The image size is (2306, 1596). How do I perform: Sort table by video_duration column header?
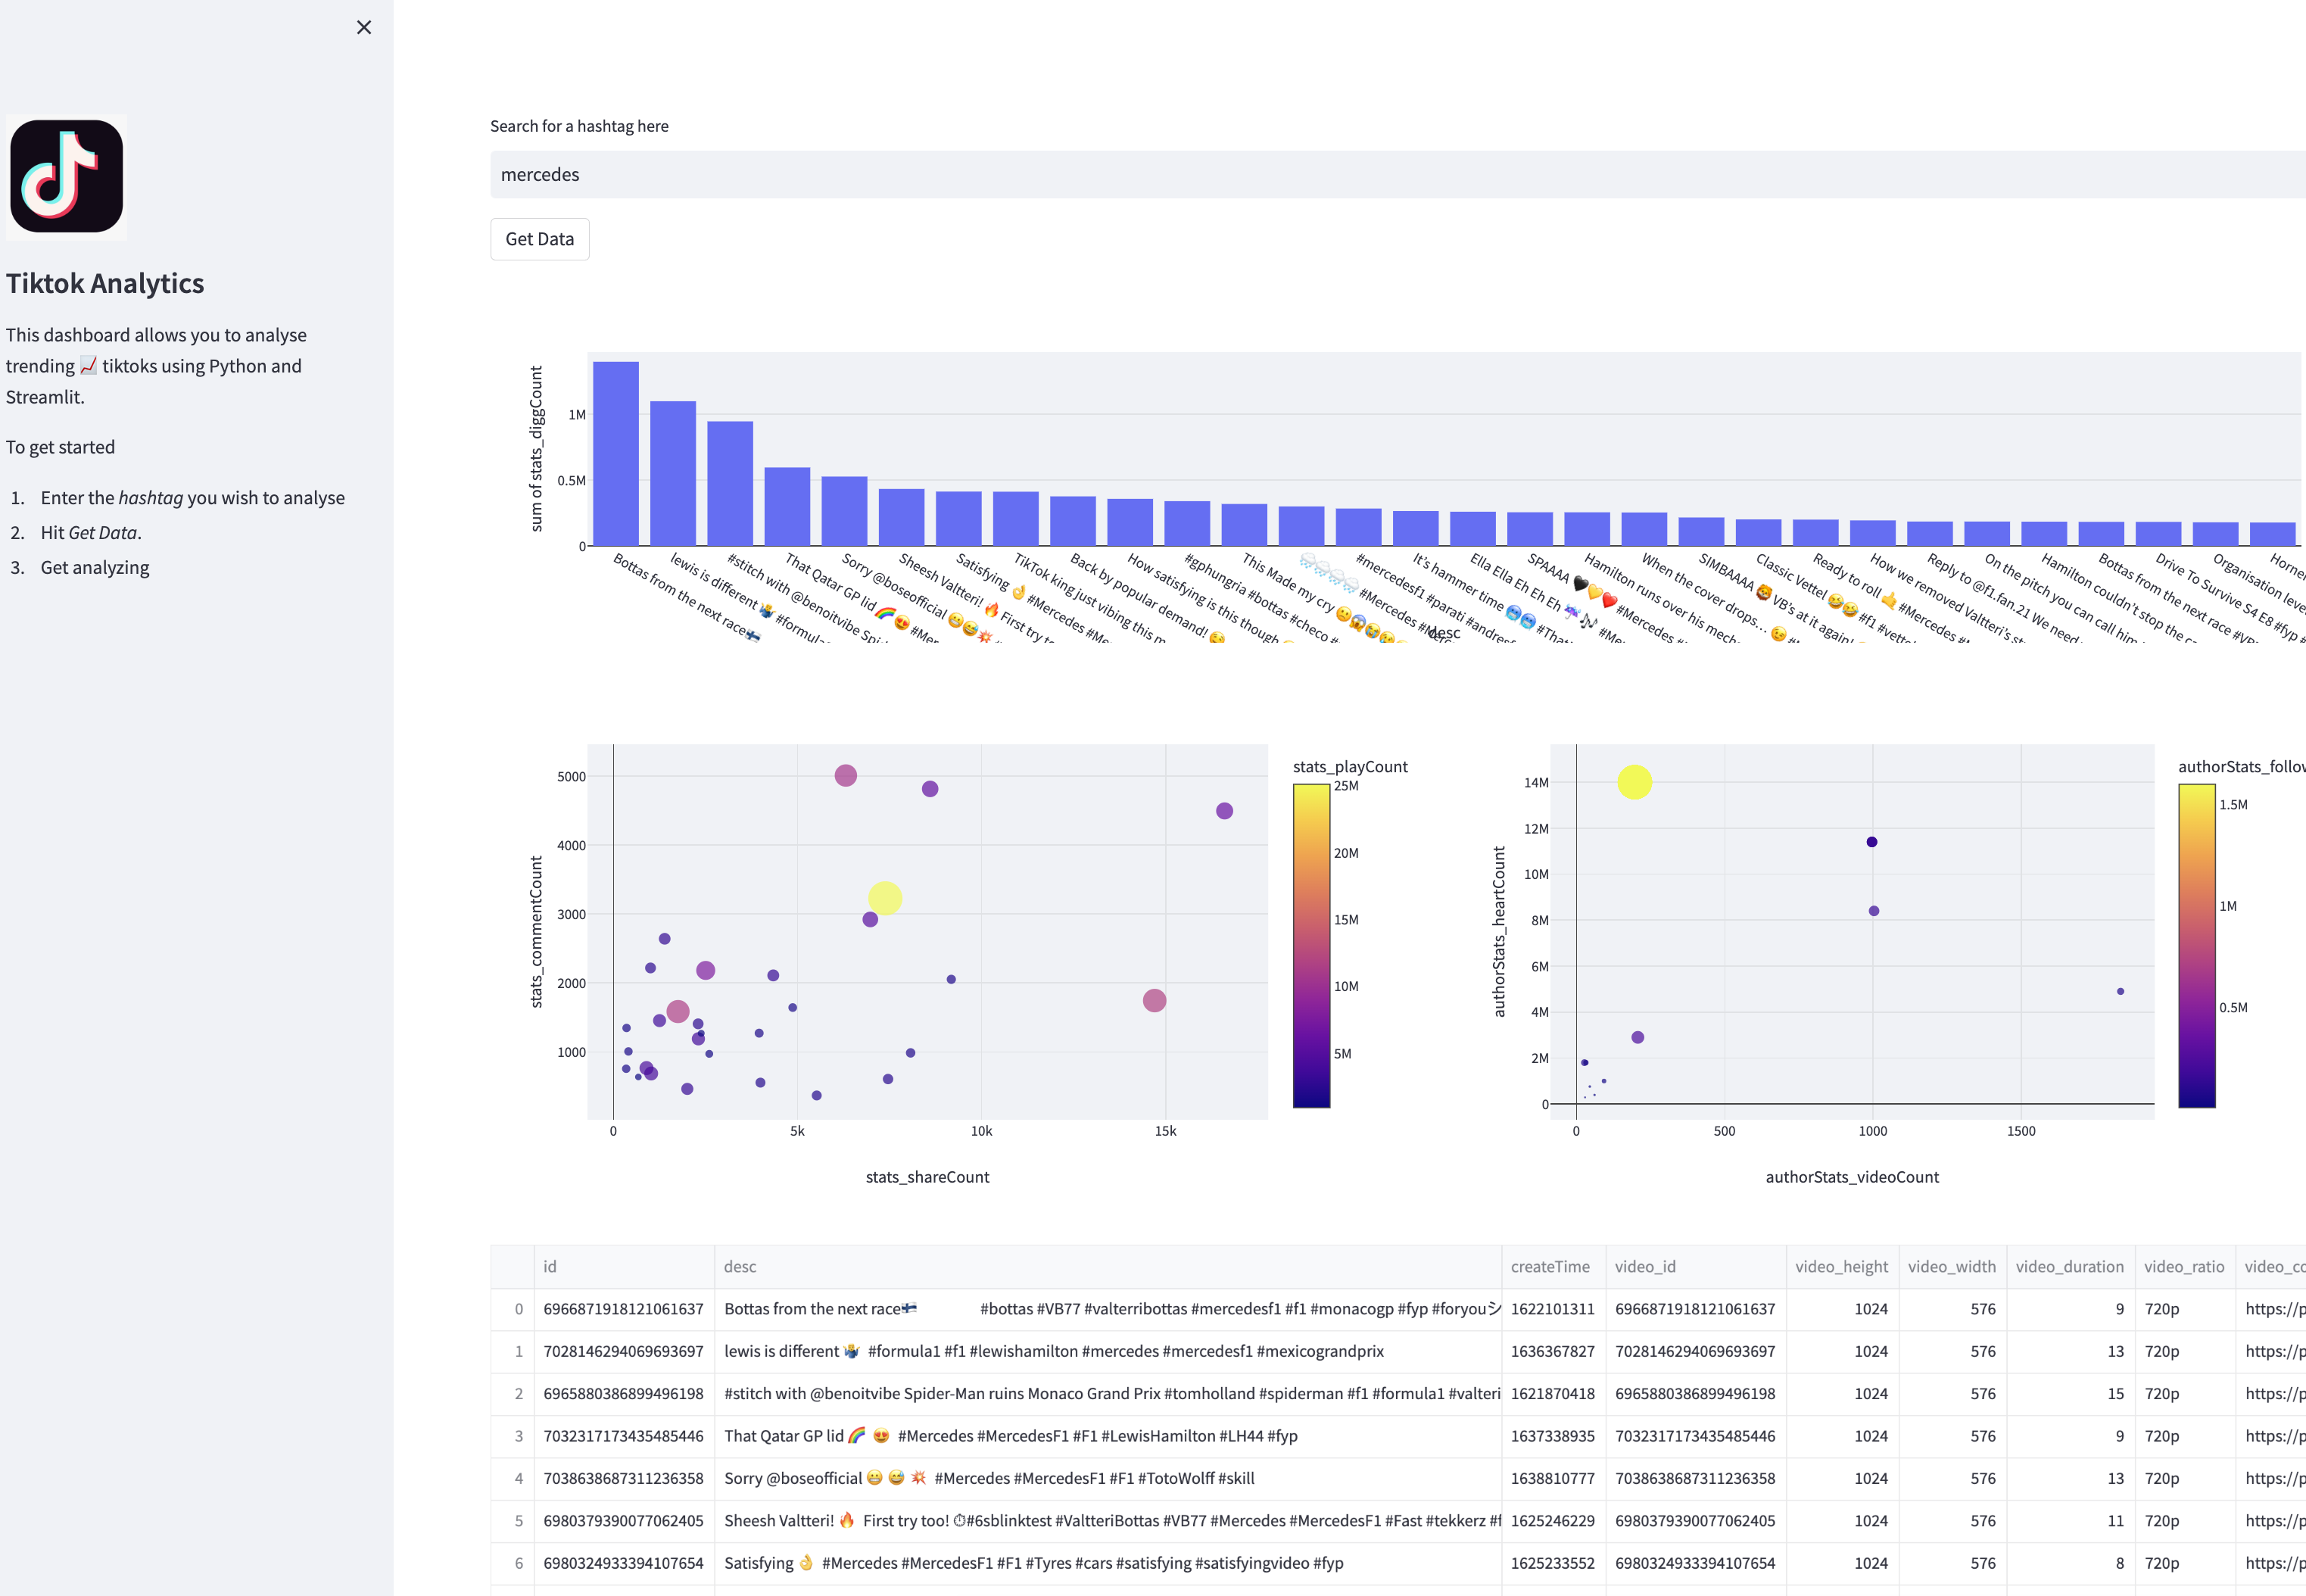click(2070, 1266)
